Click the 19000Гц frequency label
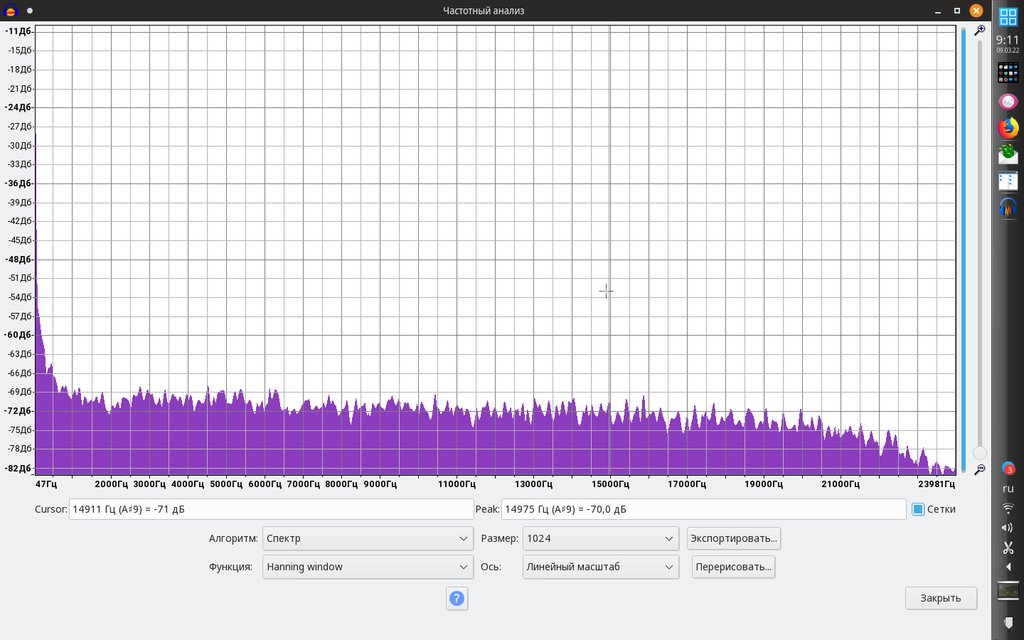Viewport: 1024px width, 640px height. click(x=763, y=485)
